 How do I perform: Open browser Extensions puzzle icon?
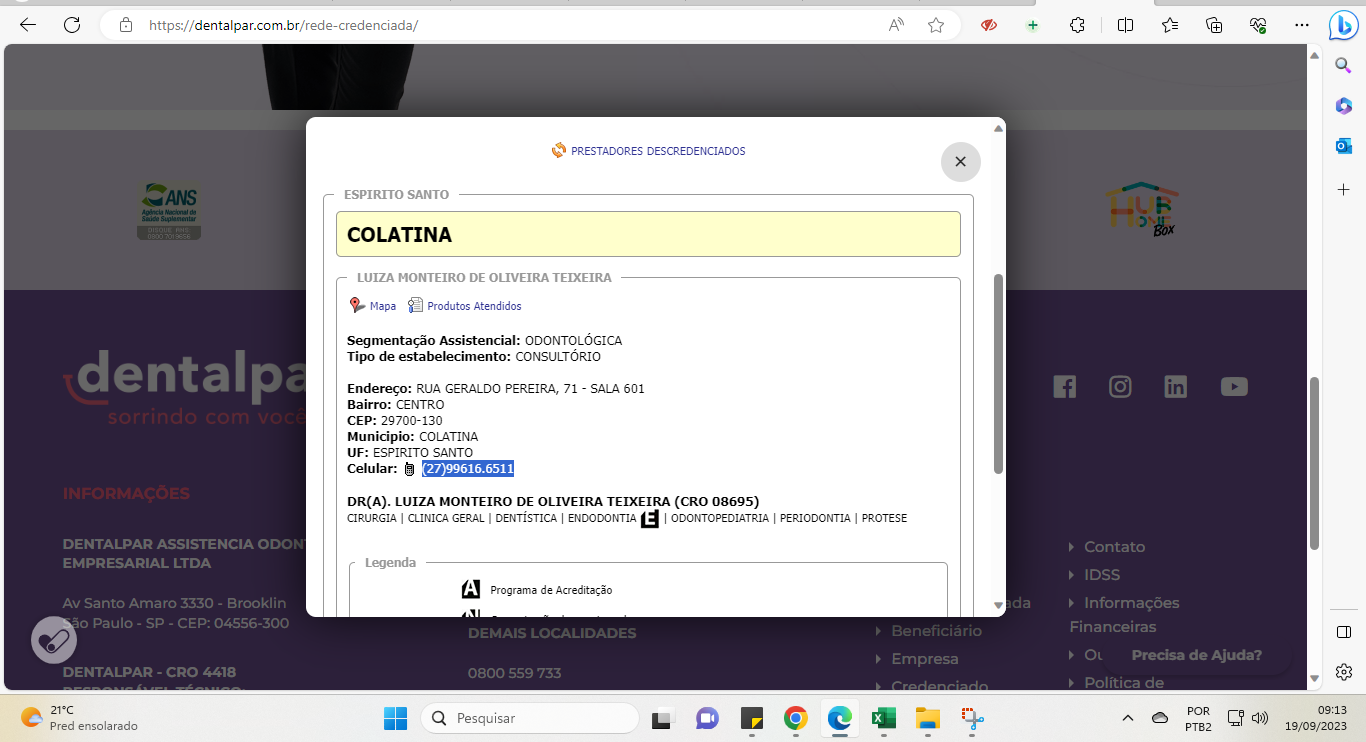coord(1078,25)
